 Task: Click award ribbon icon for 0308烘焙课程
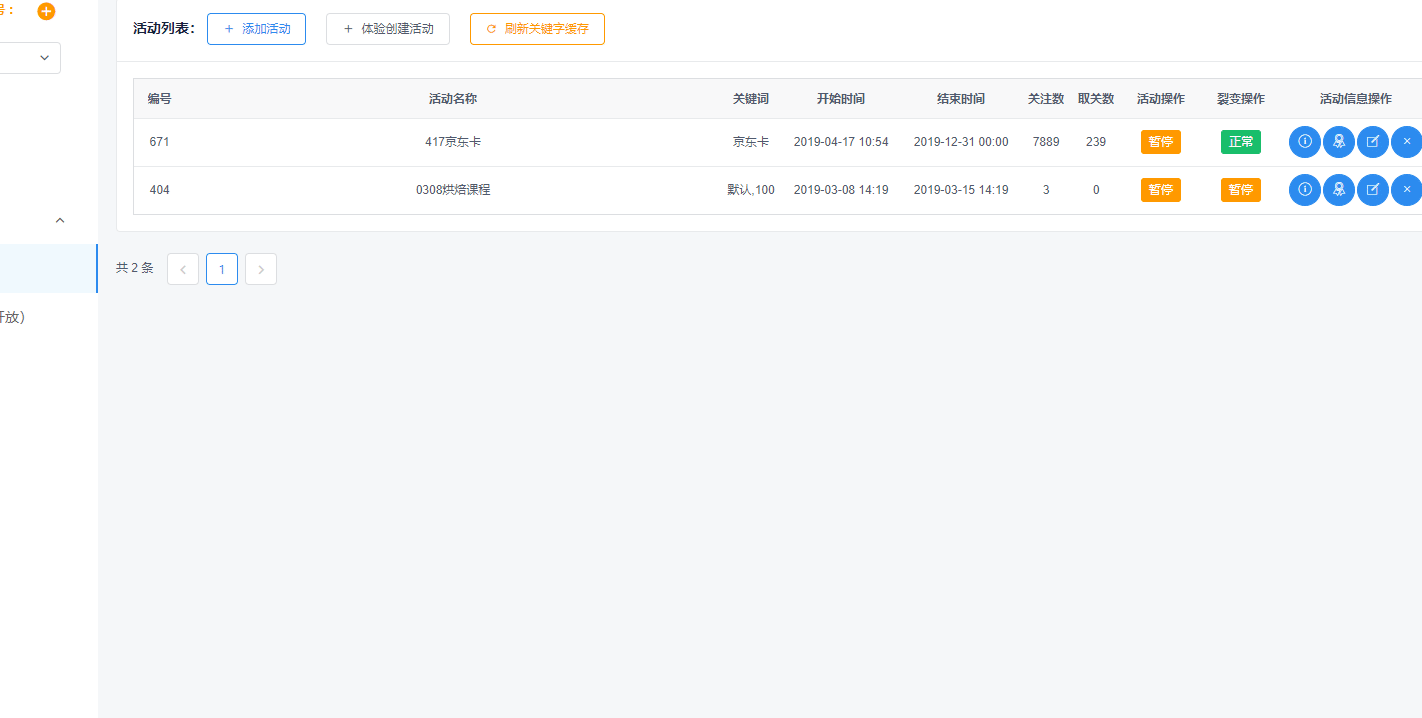click(x=1338, y=190)
